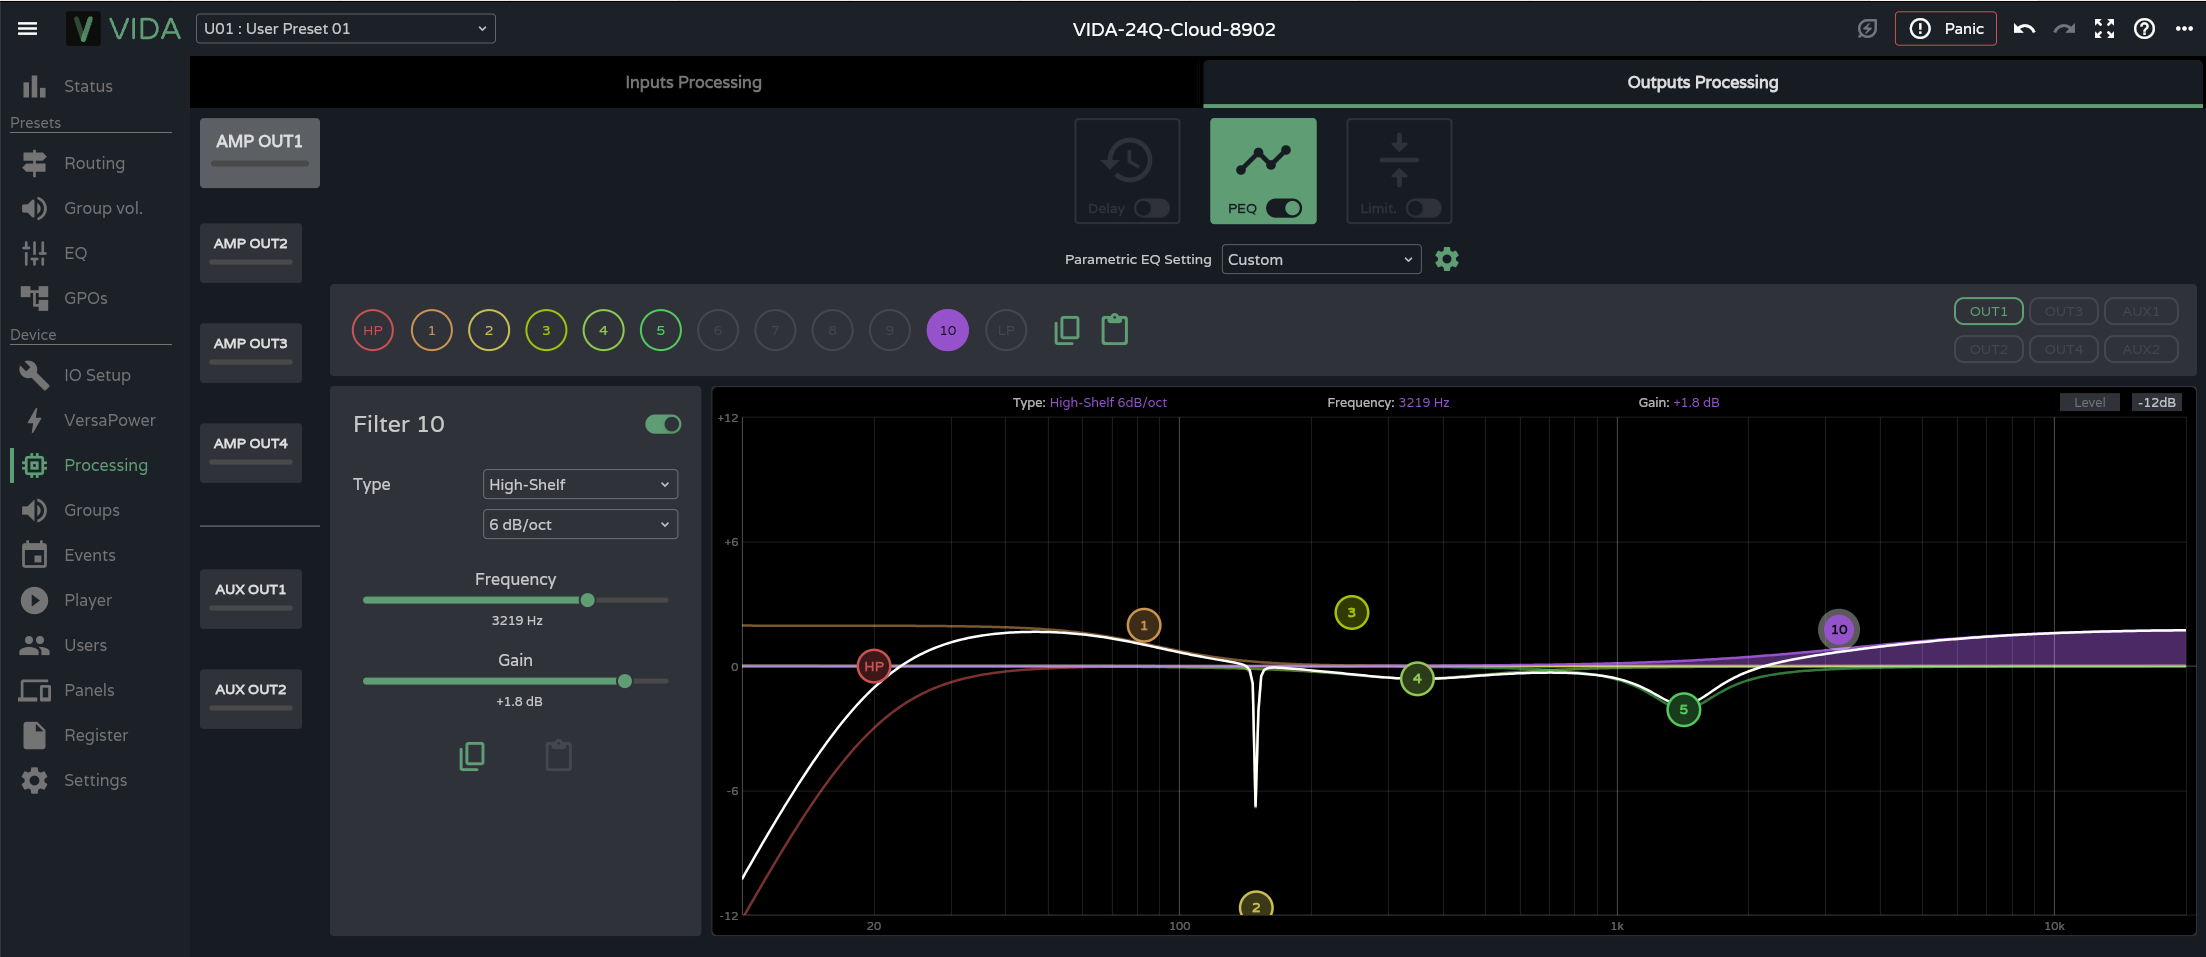
Task: Toggle the PEQ switch off
Action: click(1284, 208)
